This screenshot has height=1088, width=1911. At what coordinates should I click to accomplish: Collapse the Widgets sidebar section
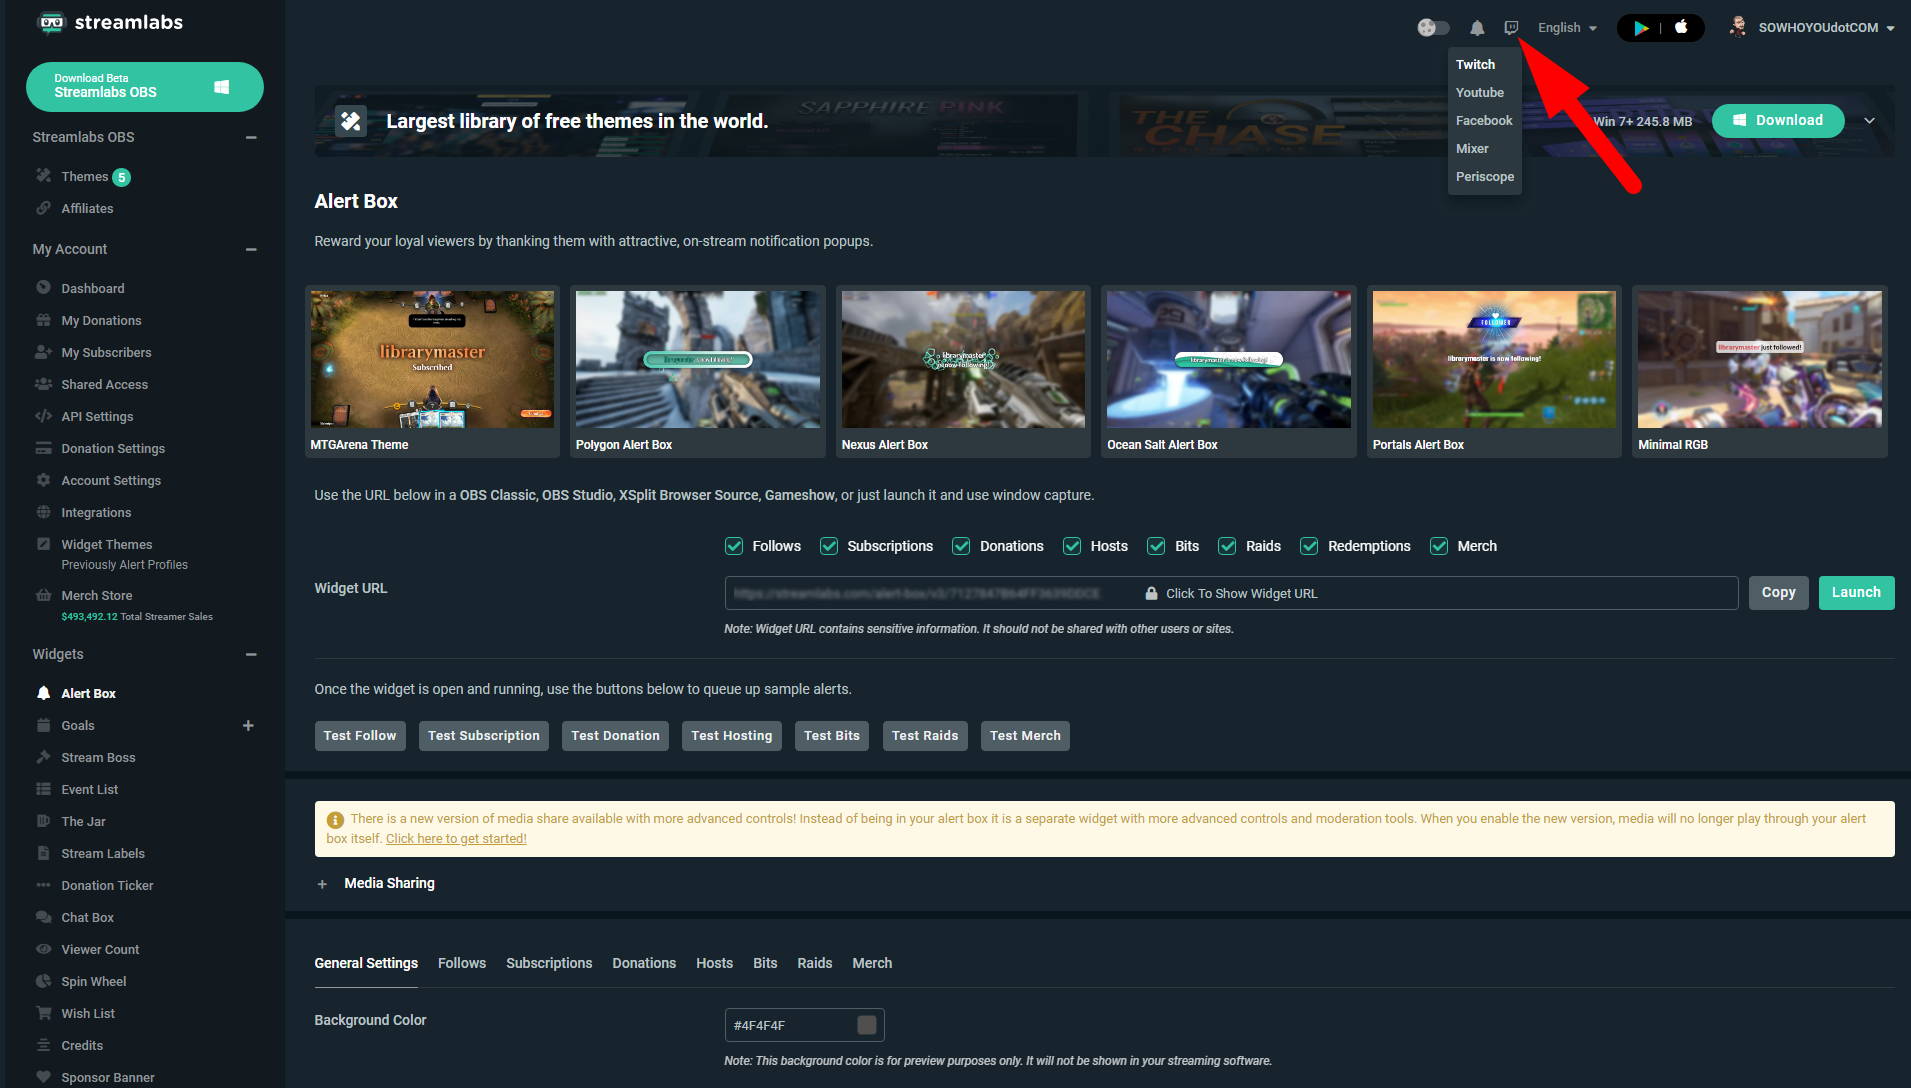[x=251, y=654]
